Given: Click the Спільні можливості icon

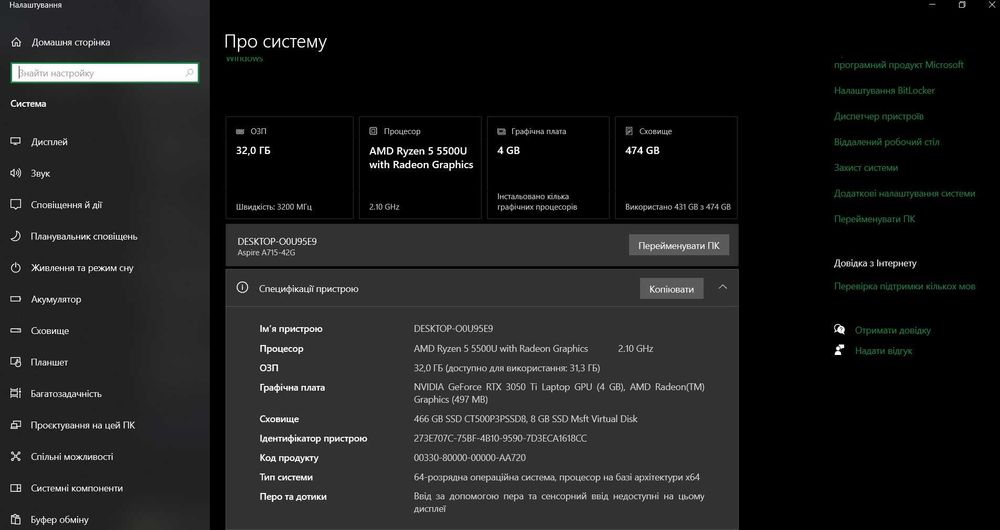Looking at the screenshot, I should 16,457.
